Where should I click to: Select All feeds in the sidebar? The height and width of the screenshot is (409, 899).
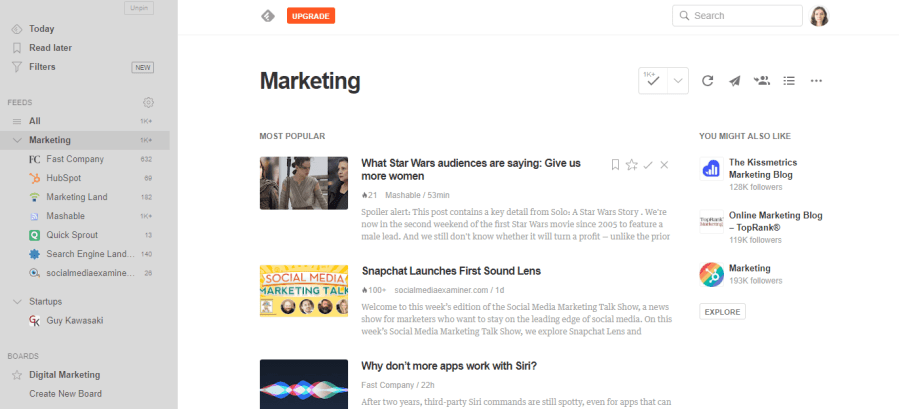tap(34, 122)
